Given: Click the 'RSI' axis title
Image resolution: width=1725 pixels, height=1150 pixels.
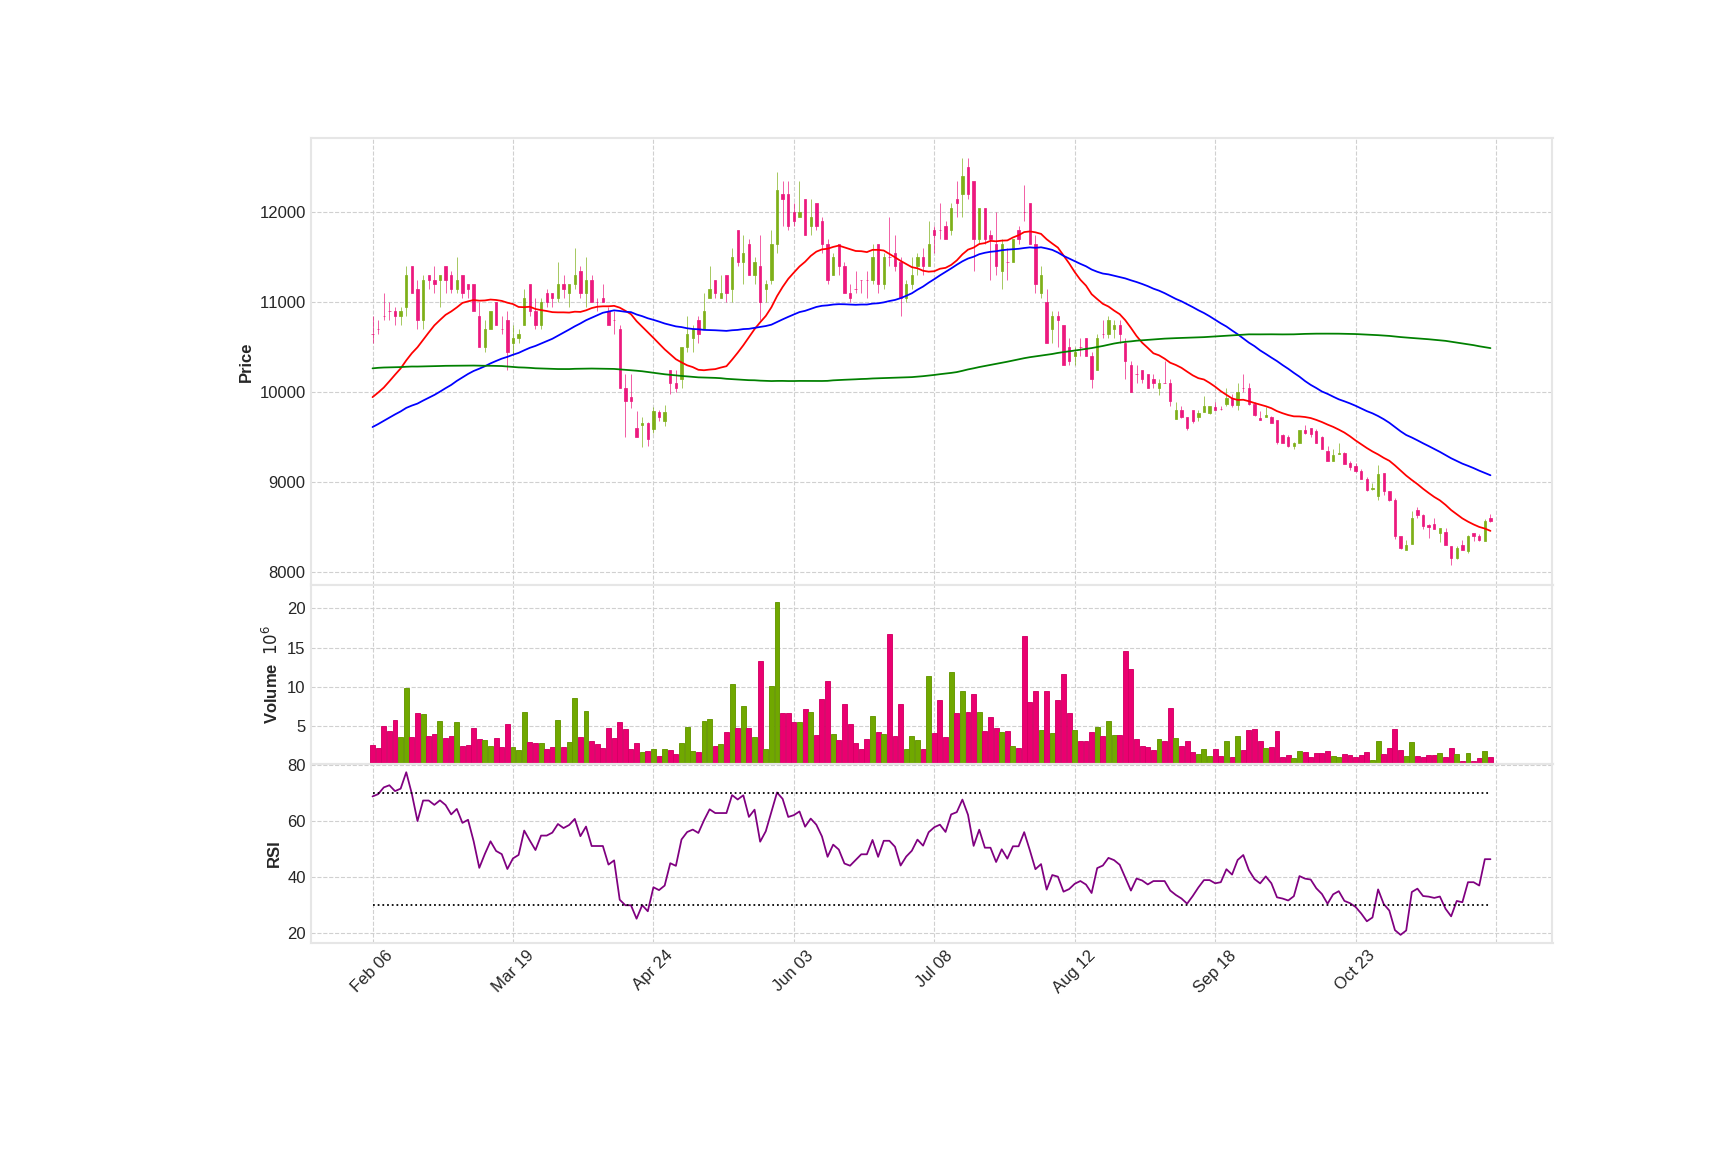Looking at the screenshot, I should (273, 855).
